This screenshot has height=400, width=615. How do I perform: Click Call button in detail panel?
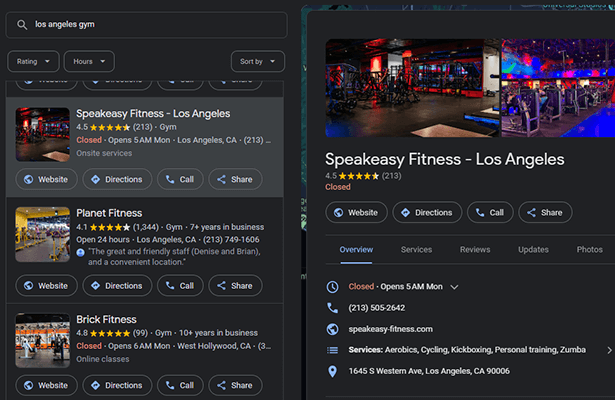point(490,213)
